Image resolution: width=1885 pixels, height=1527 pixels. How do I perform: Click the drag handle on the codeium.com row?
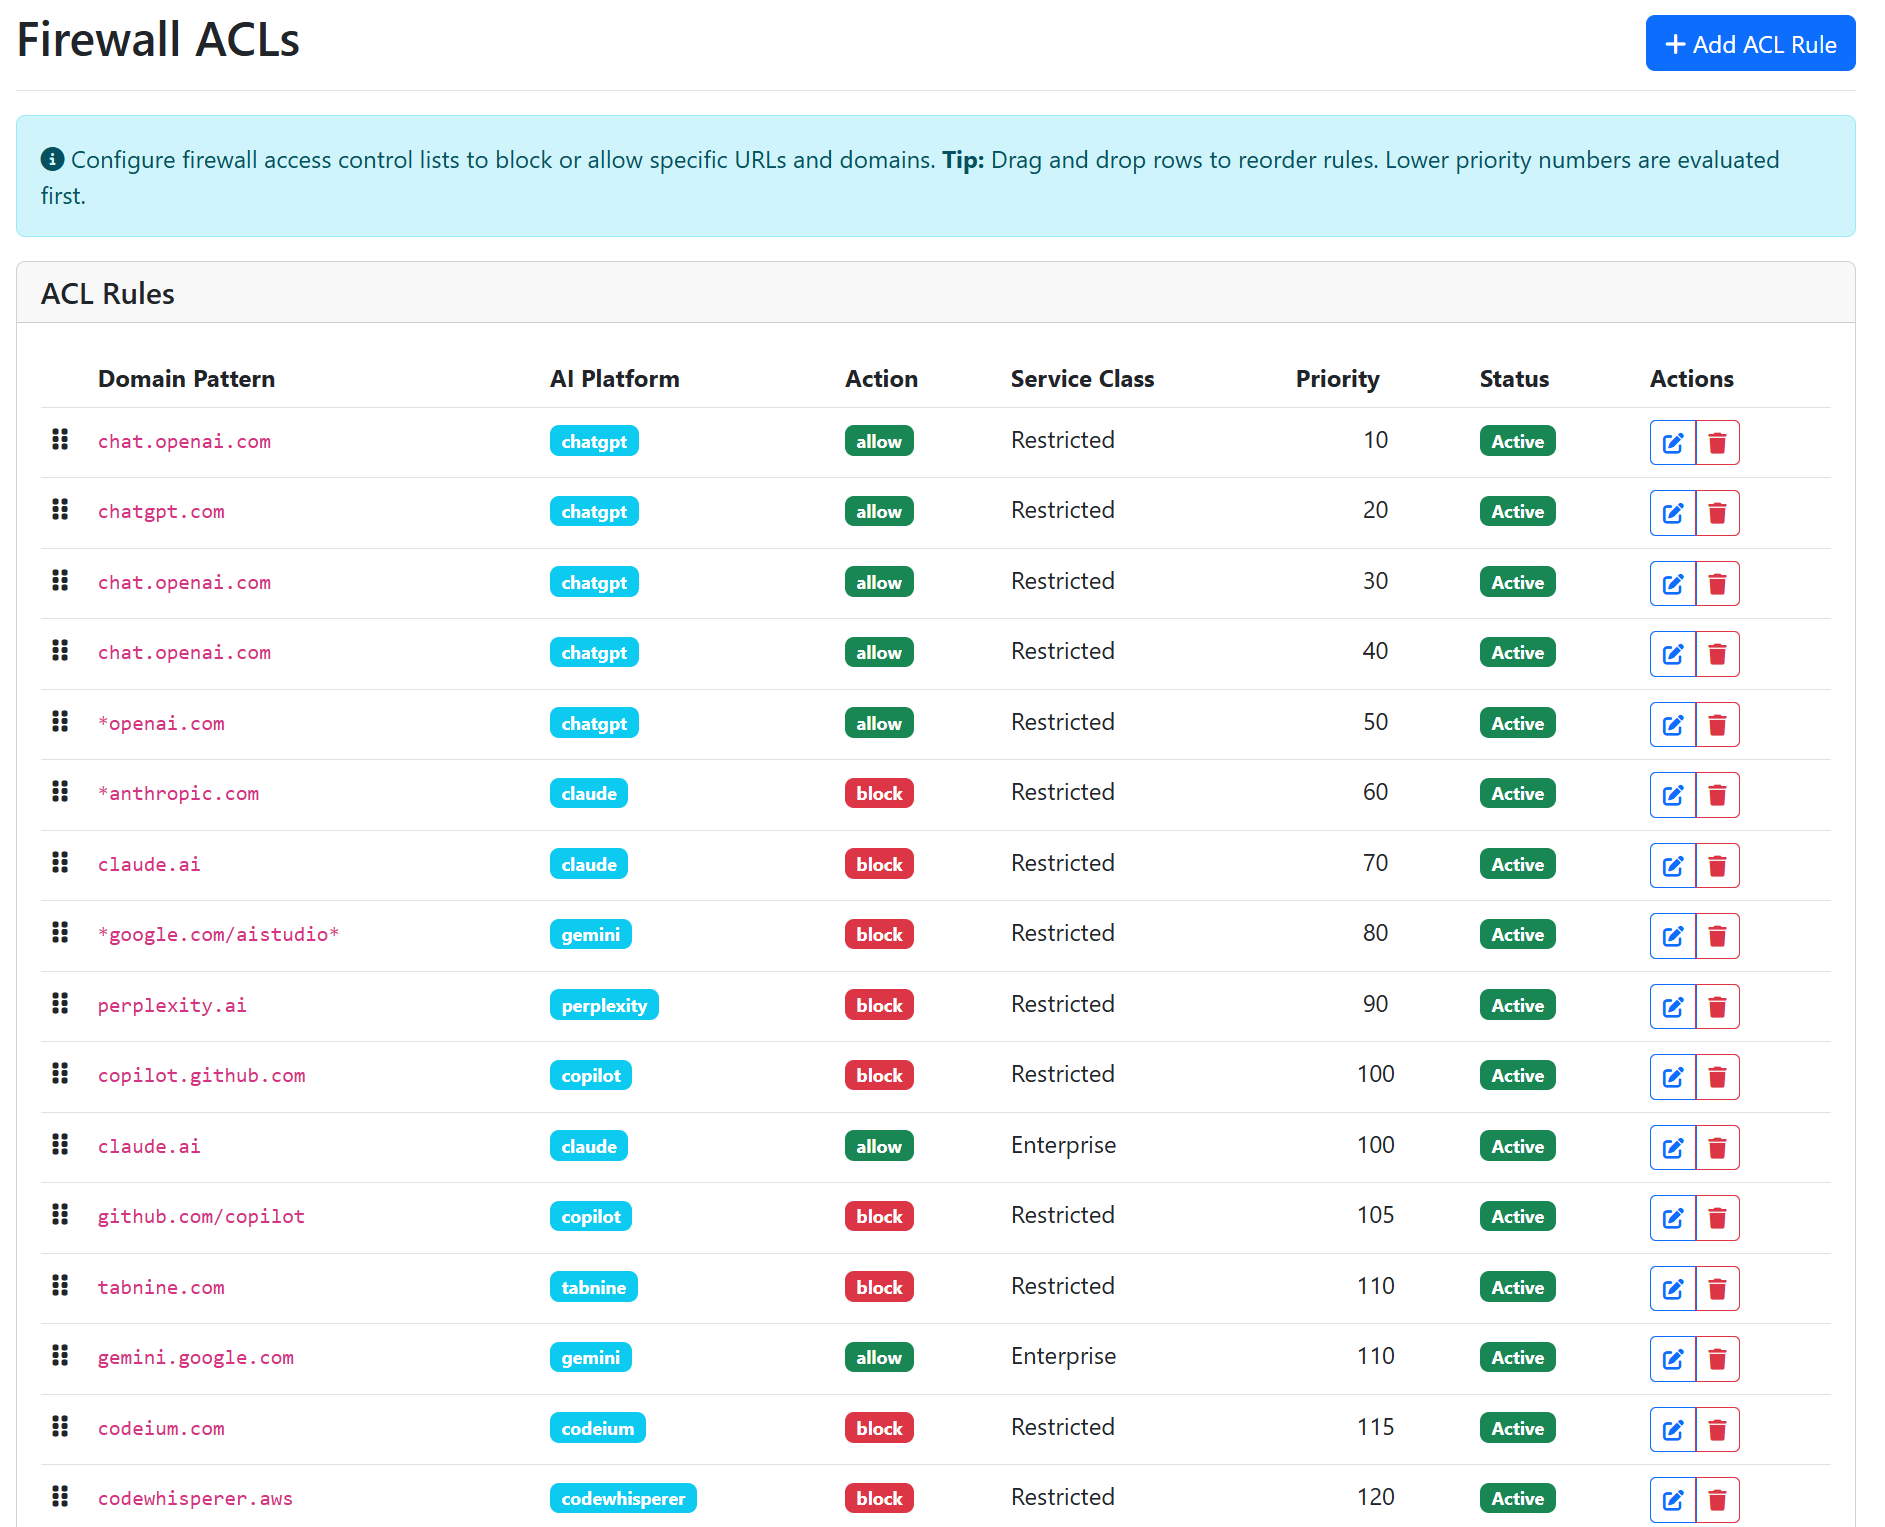(59, 1428)
